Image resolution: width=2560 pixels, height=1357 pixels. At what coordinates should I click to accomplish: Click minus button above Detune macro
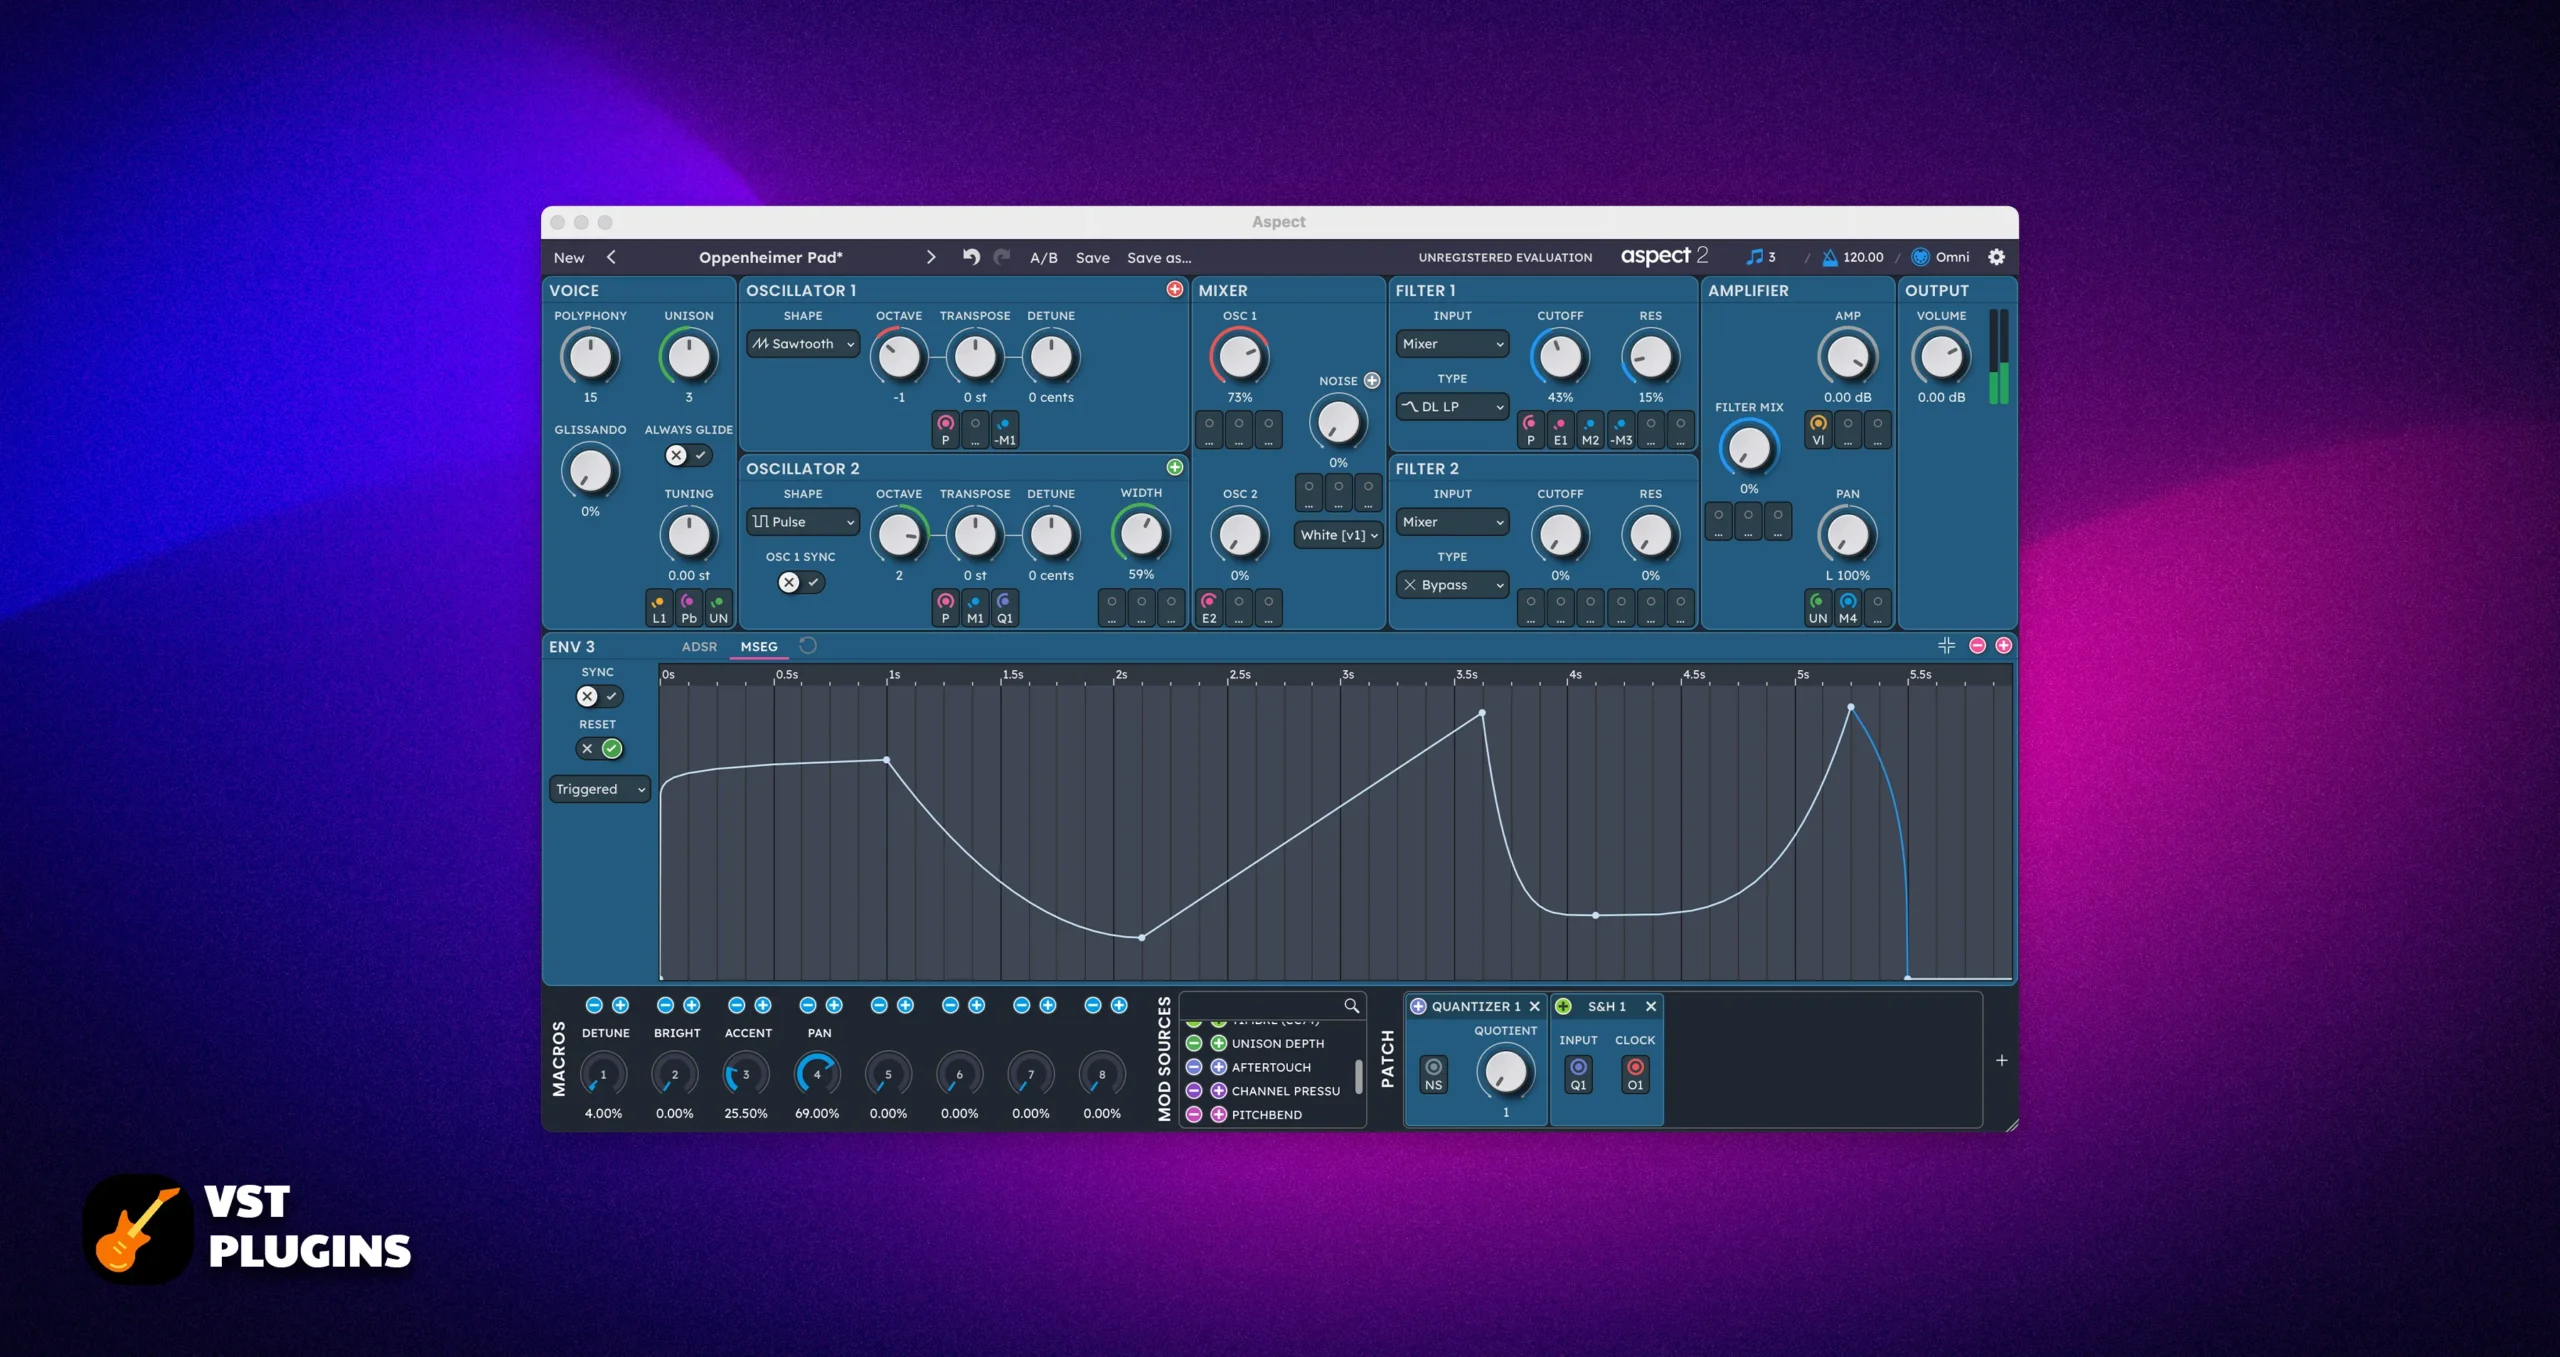(x=594, y=1005)
